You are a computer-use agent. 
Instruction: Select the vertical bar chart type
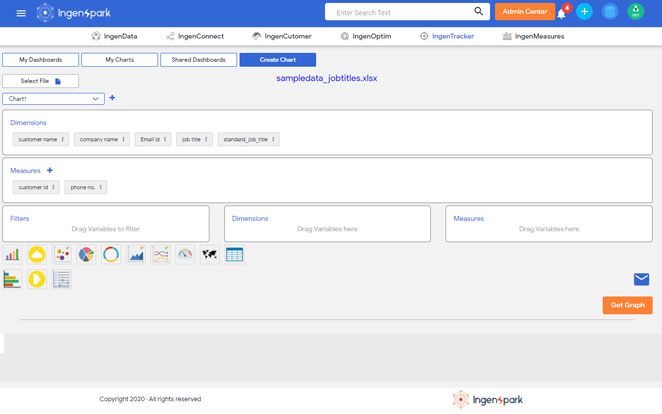tap(12, 254)
